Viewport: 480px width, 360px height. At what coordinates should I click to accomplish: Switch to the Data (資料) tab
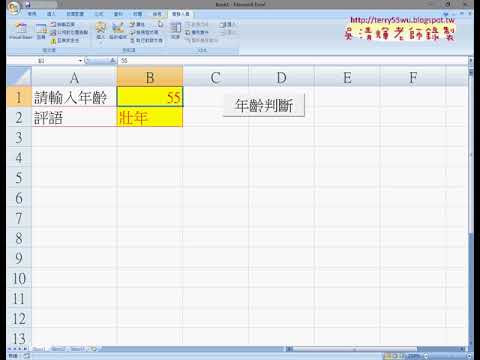click(118, 14)
